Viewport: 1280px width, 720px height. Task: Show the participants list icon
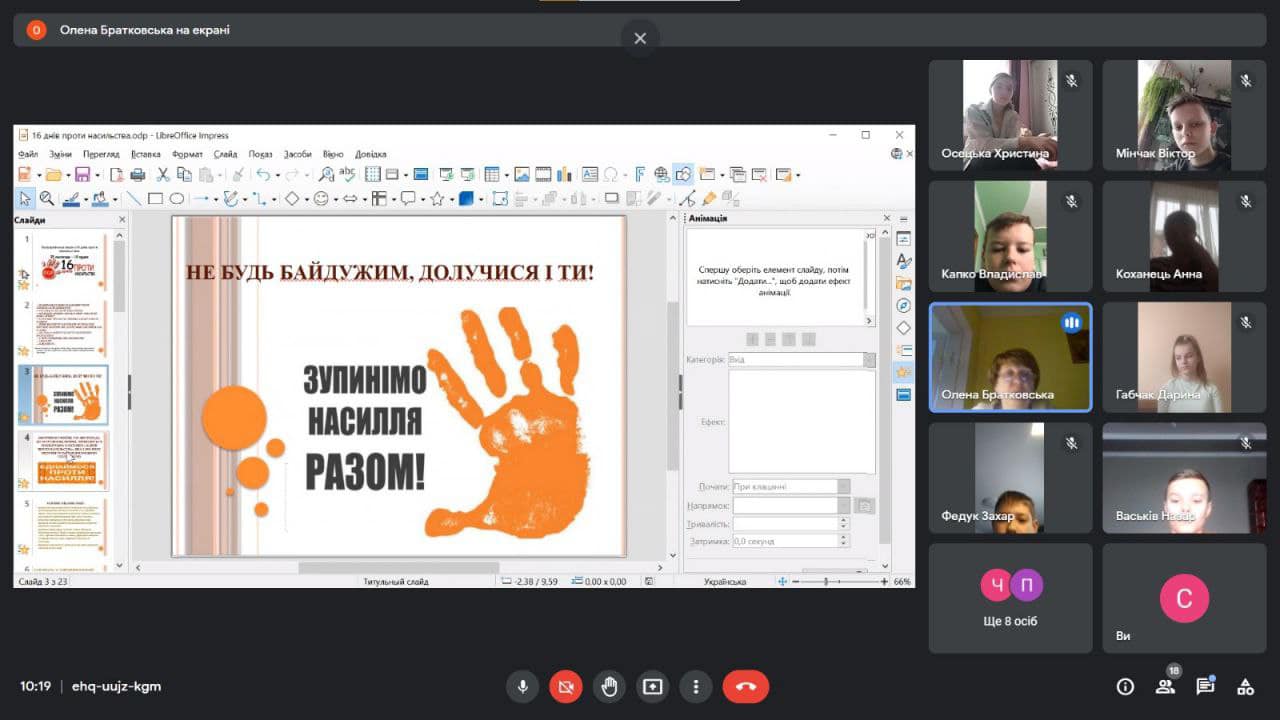coord(1165,687)
